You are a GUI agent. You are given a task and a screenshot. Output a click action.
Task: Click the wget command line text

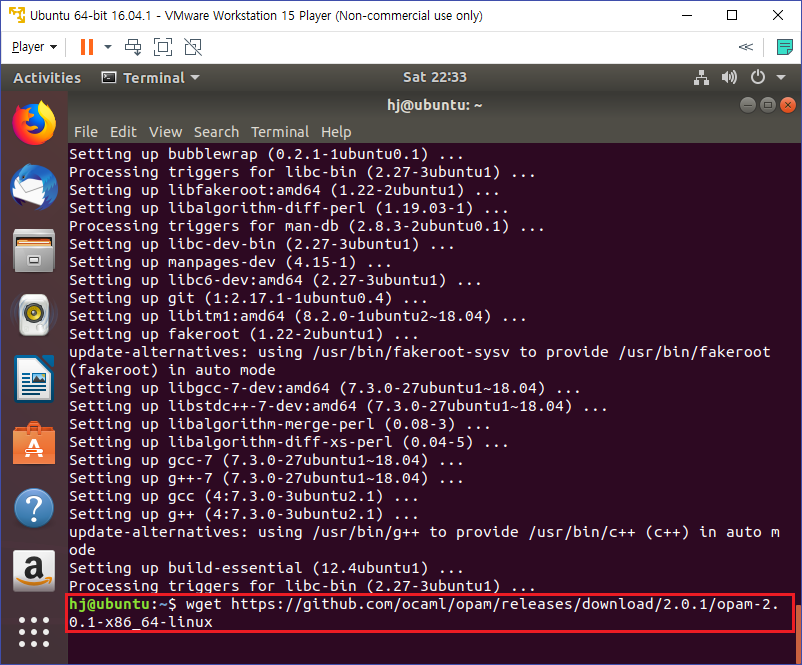[424, 613]
